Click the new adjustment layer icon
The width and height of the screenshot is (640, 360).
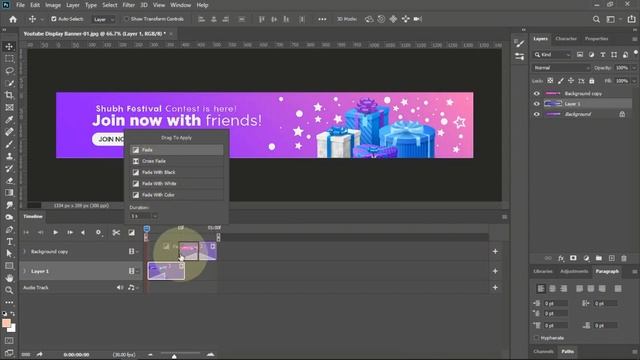(586, 258)
